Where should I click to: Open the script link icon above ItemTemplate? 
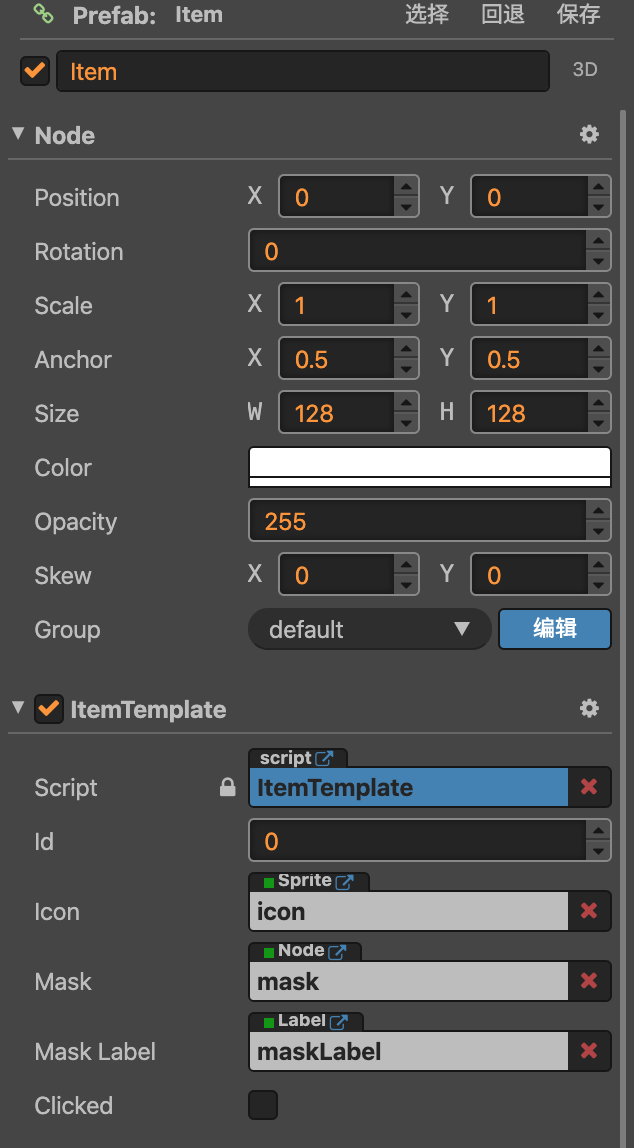click(x=325, y=758)
